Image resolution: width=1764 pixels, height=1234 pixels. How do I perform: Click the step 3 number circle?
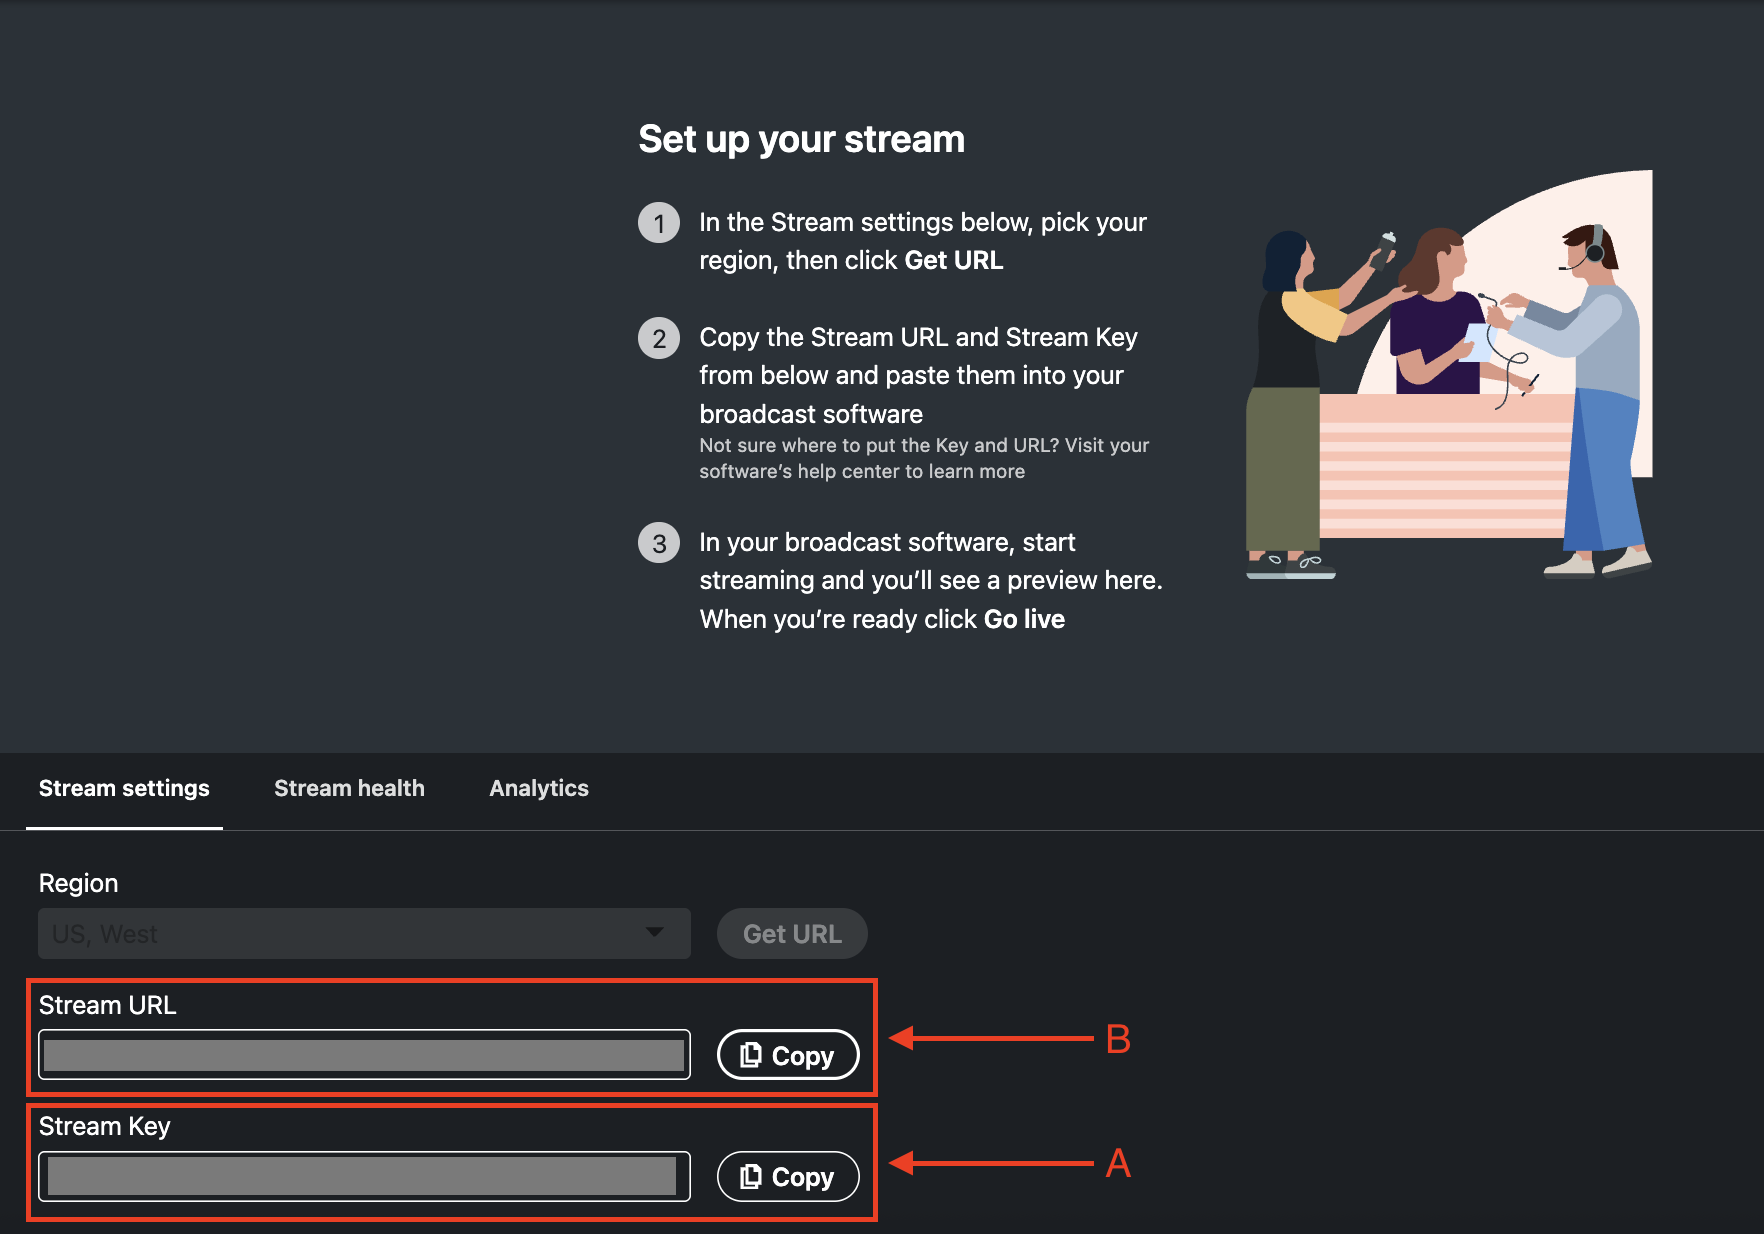(x=659, y=543)
